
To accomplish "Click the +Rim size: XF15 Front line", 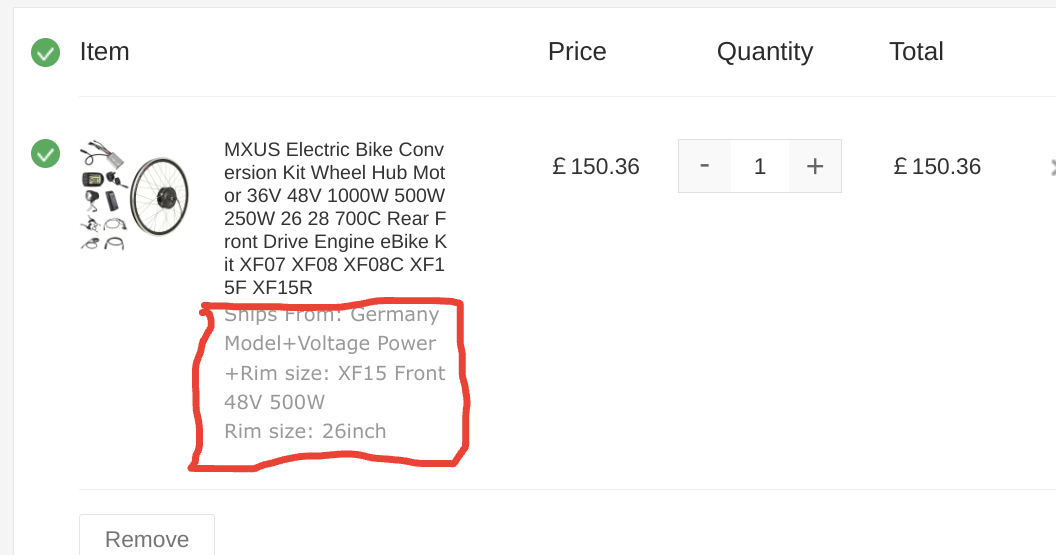I will 335,373.
